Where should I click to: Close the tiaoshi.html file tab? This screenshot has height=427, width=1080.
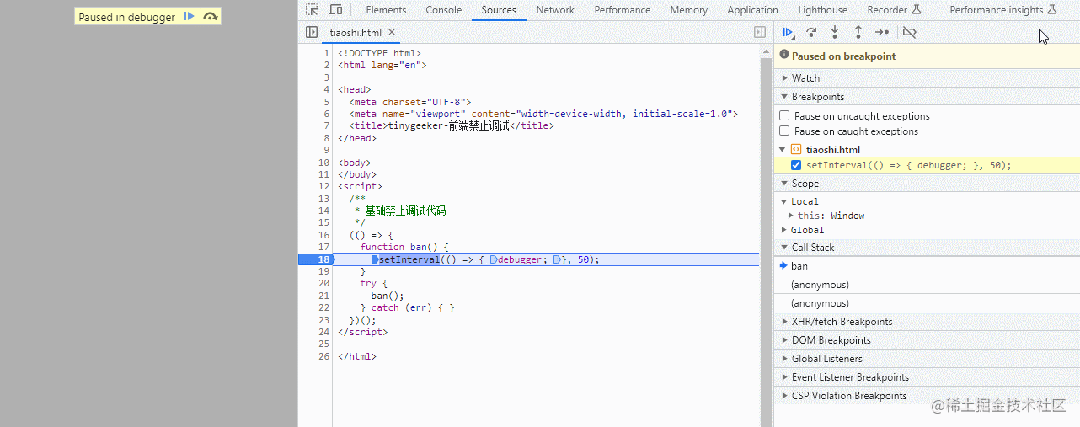391,32
